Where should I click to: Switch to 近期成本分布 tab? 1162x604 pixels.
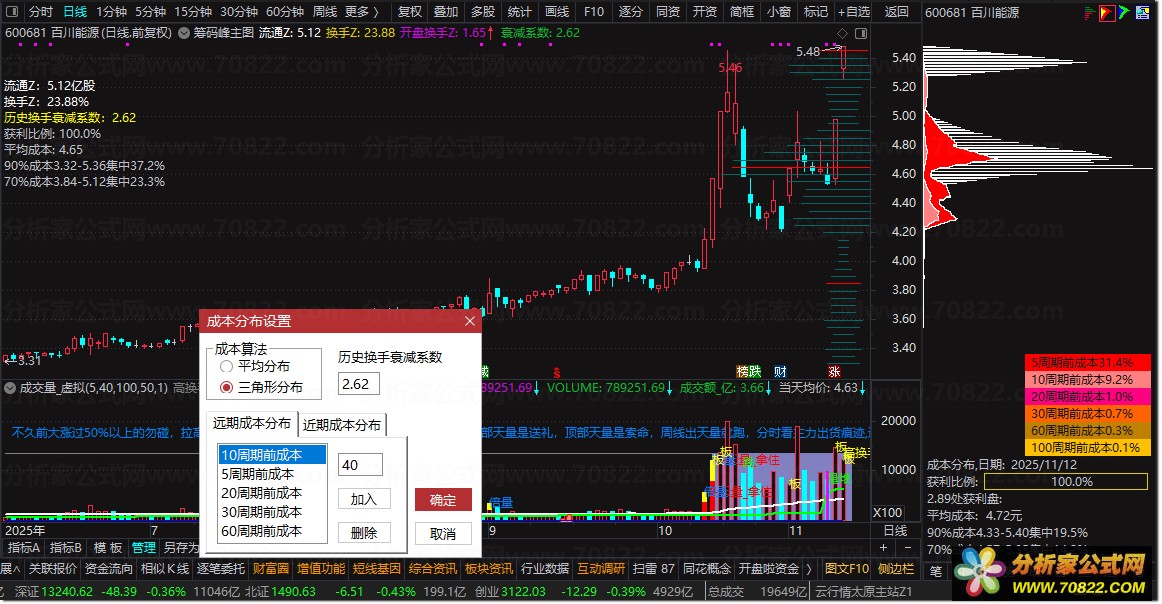(342, 425)
